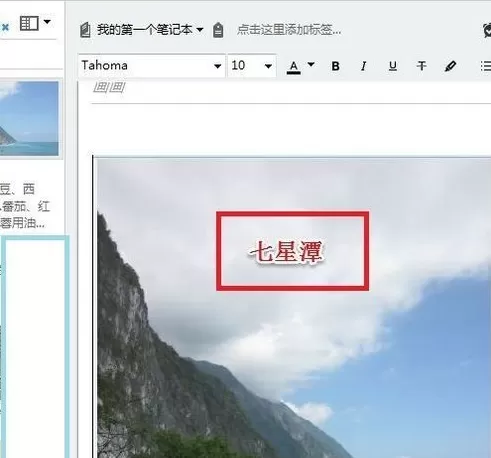This screenshot has width=491, height=458.
Task: Click the 点击这里添加标签 tag field
Action: coord(289,30)
